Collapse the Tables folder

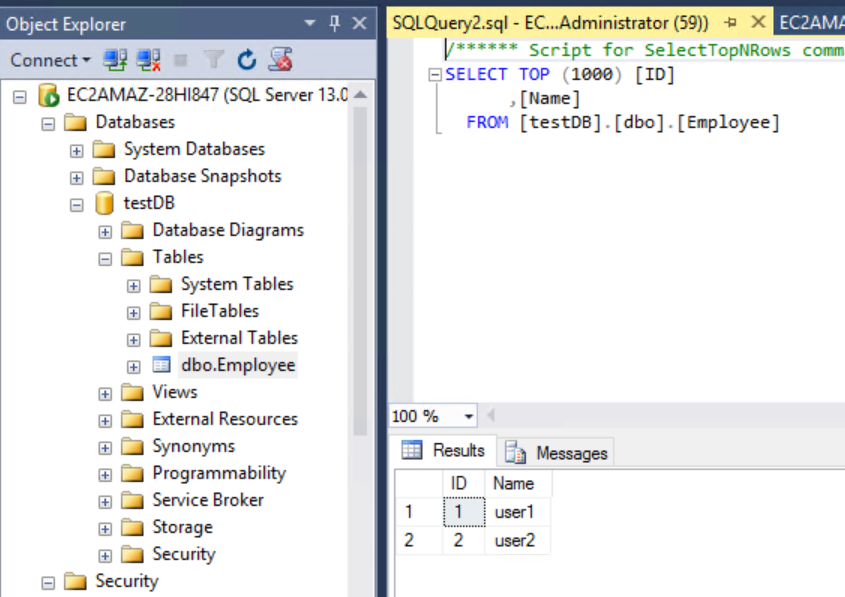105,259
